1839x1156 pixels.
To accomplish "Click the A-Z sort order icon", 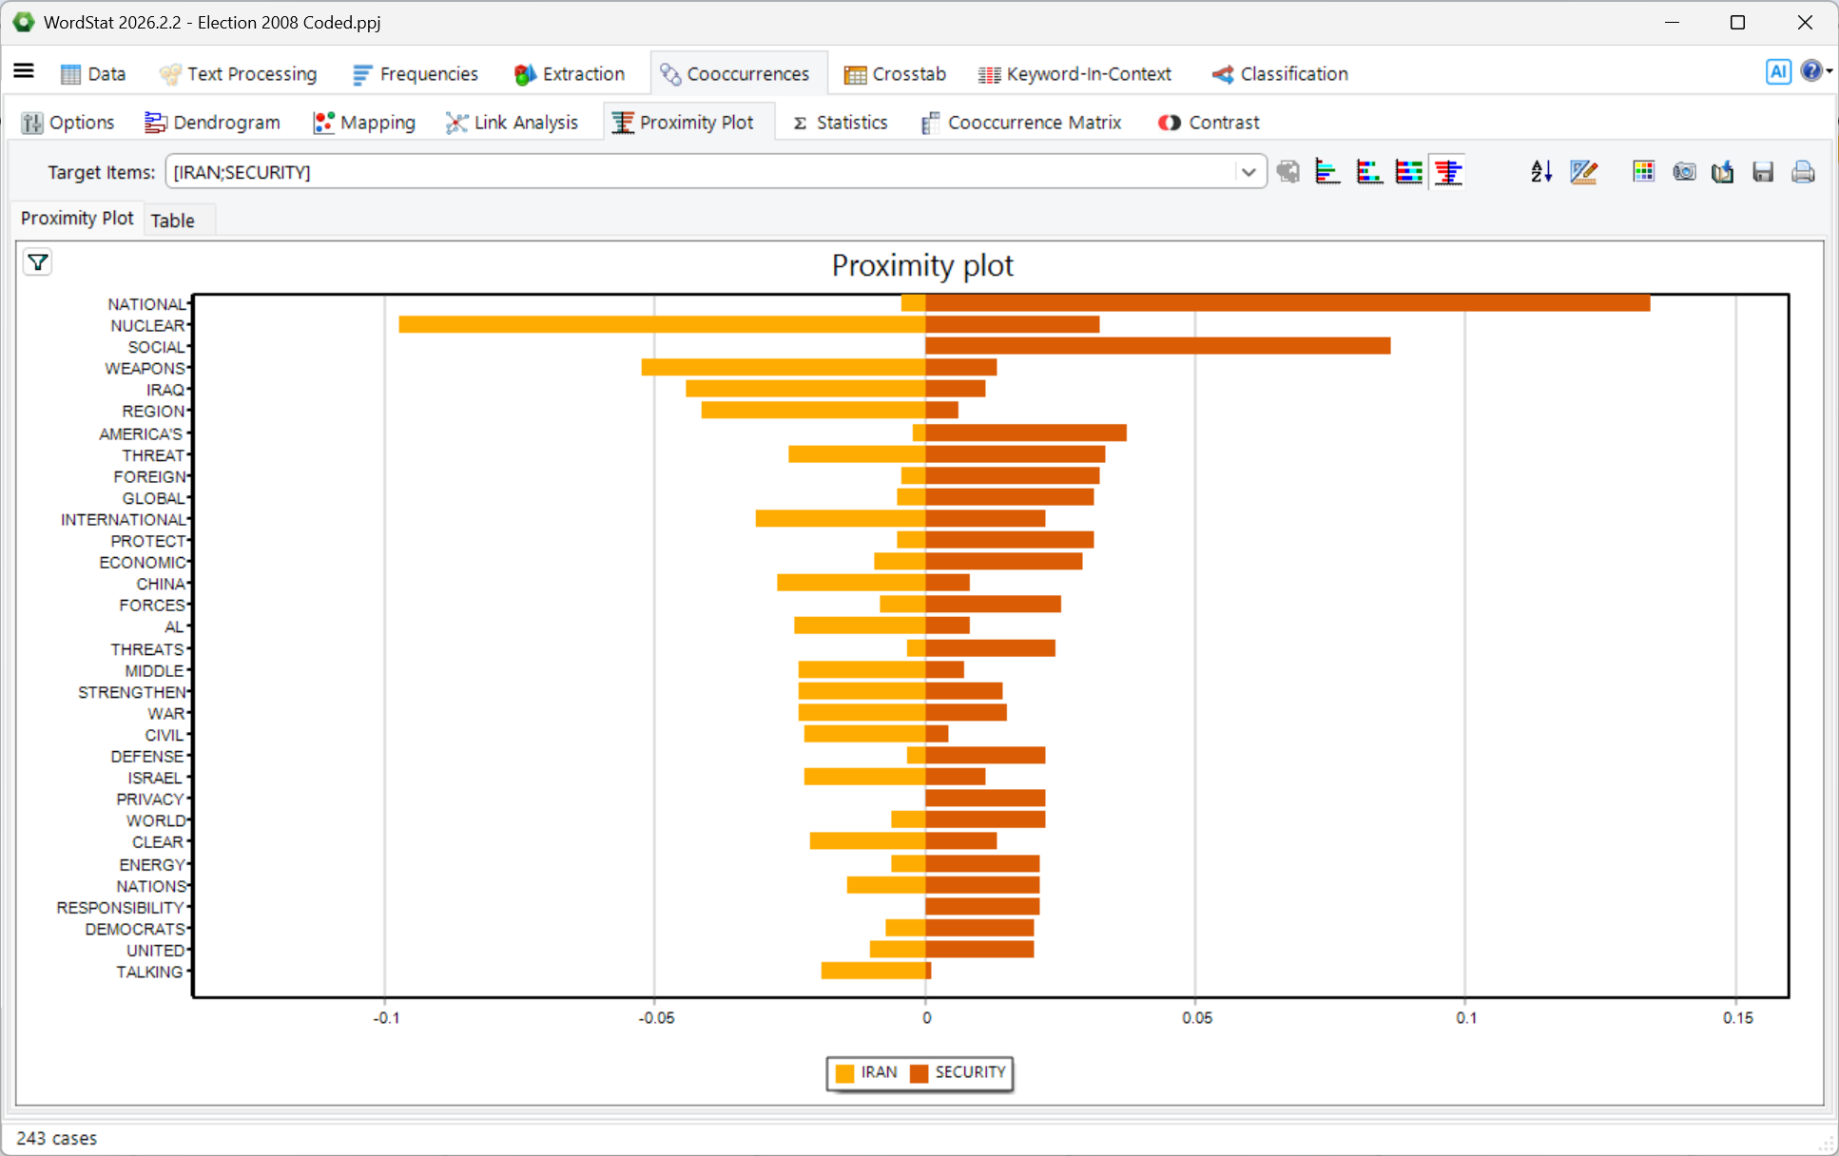I will point(1541,172).
